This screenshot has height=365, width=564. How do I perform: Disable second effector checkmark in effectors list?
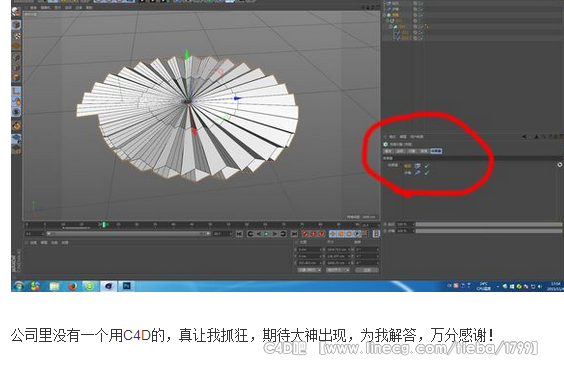pos(427,173)
